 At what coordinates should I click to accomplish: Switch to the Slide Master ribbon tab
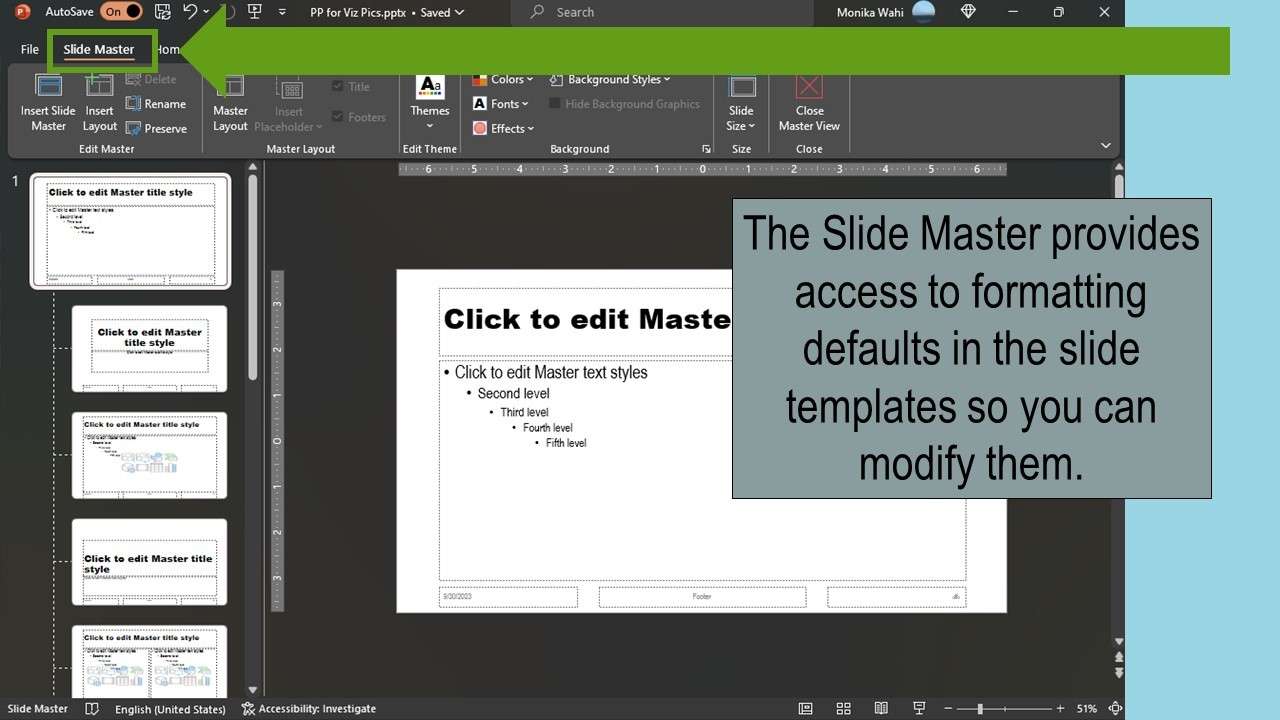[101, 48]
